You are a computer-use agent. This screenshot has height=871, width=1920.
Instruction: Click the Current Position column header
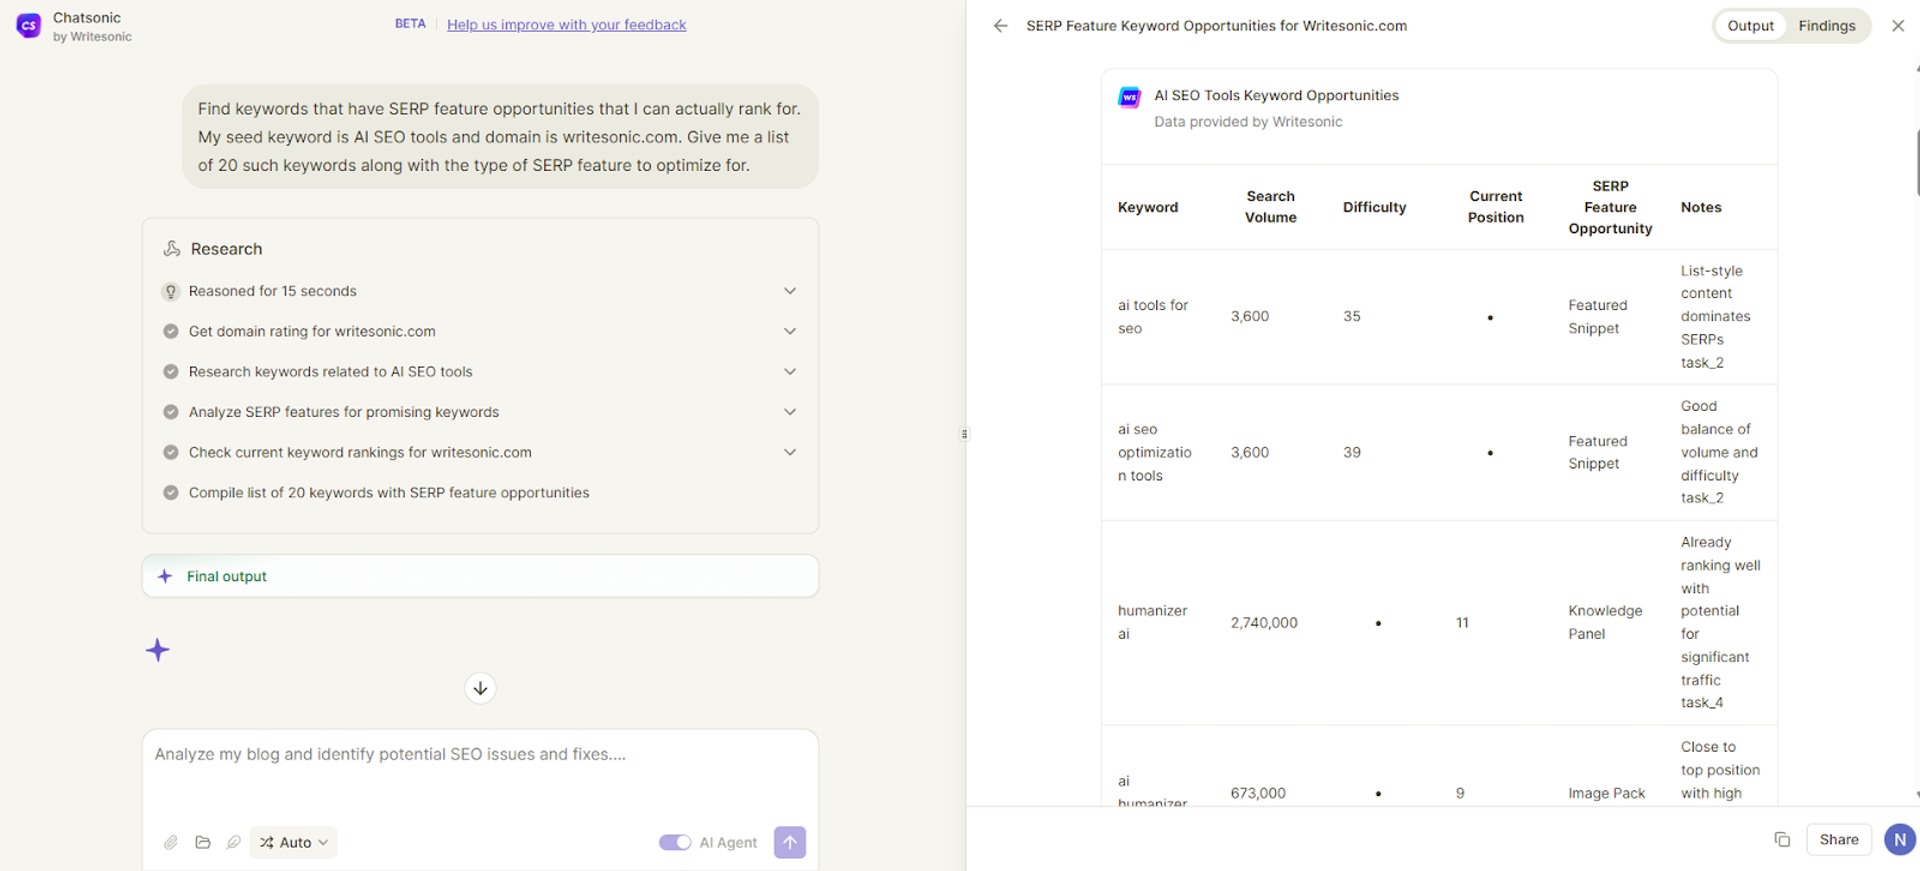pyautogui.click(x=1496, y=207)
